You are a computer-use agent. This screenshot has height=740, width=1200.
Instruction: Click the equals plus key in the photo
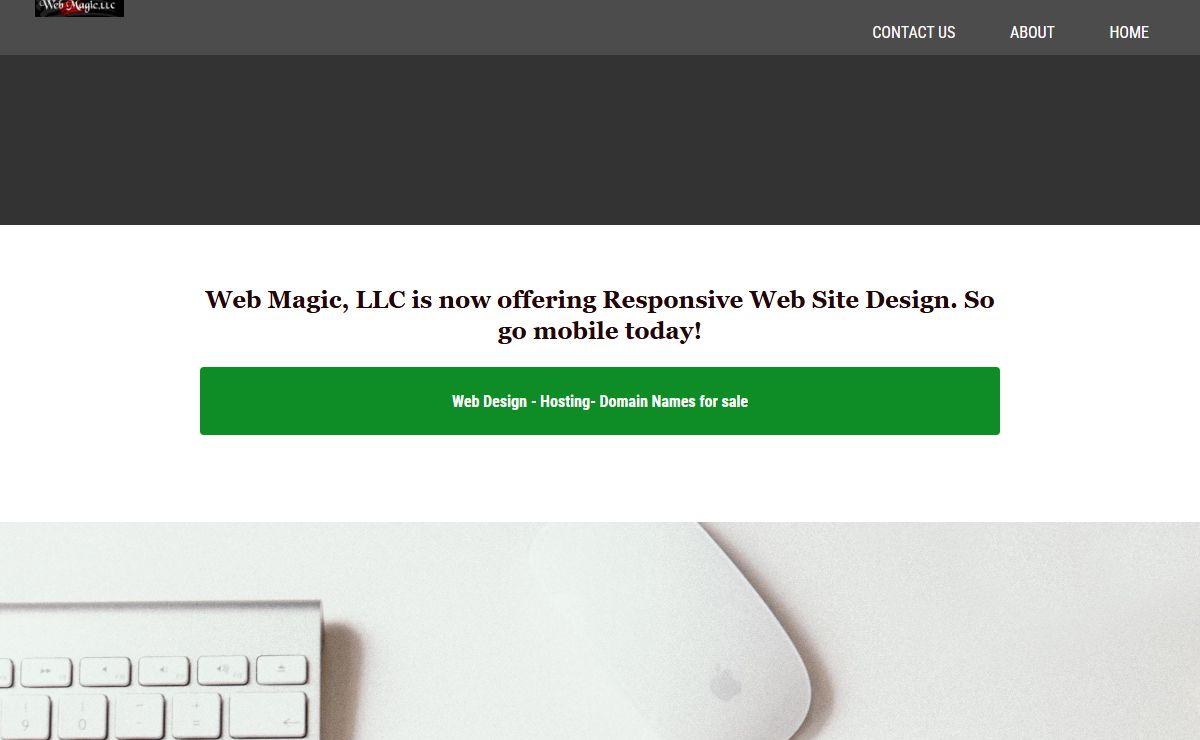point(195,717)
